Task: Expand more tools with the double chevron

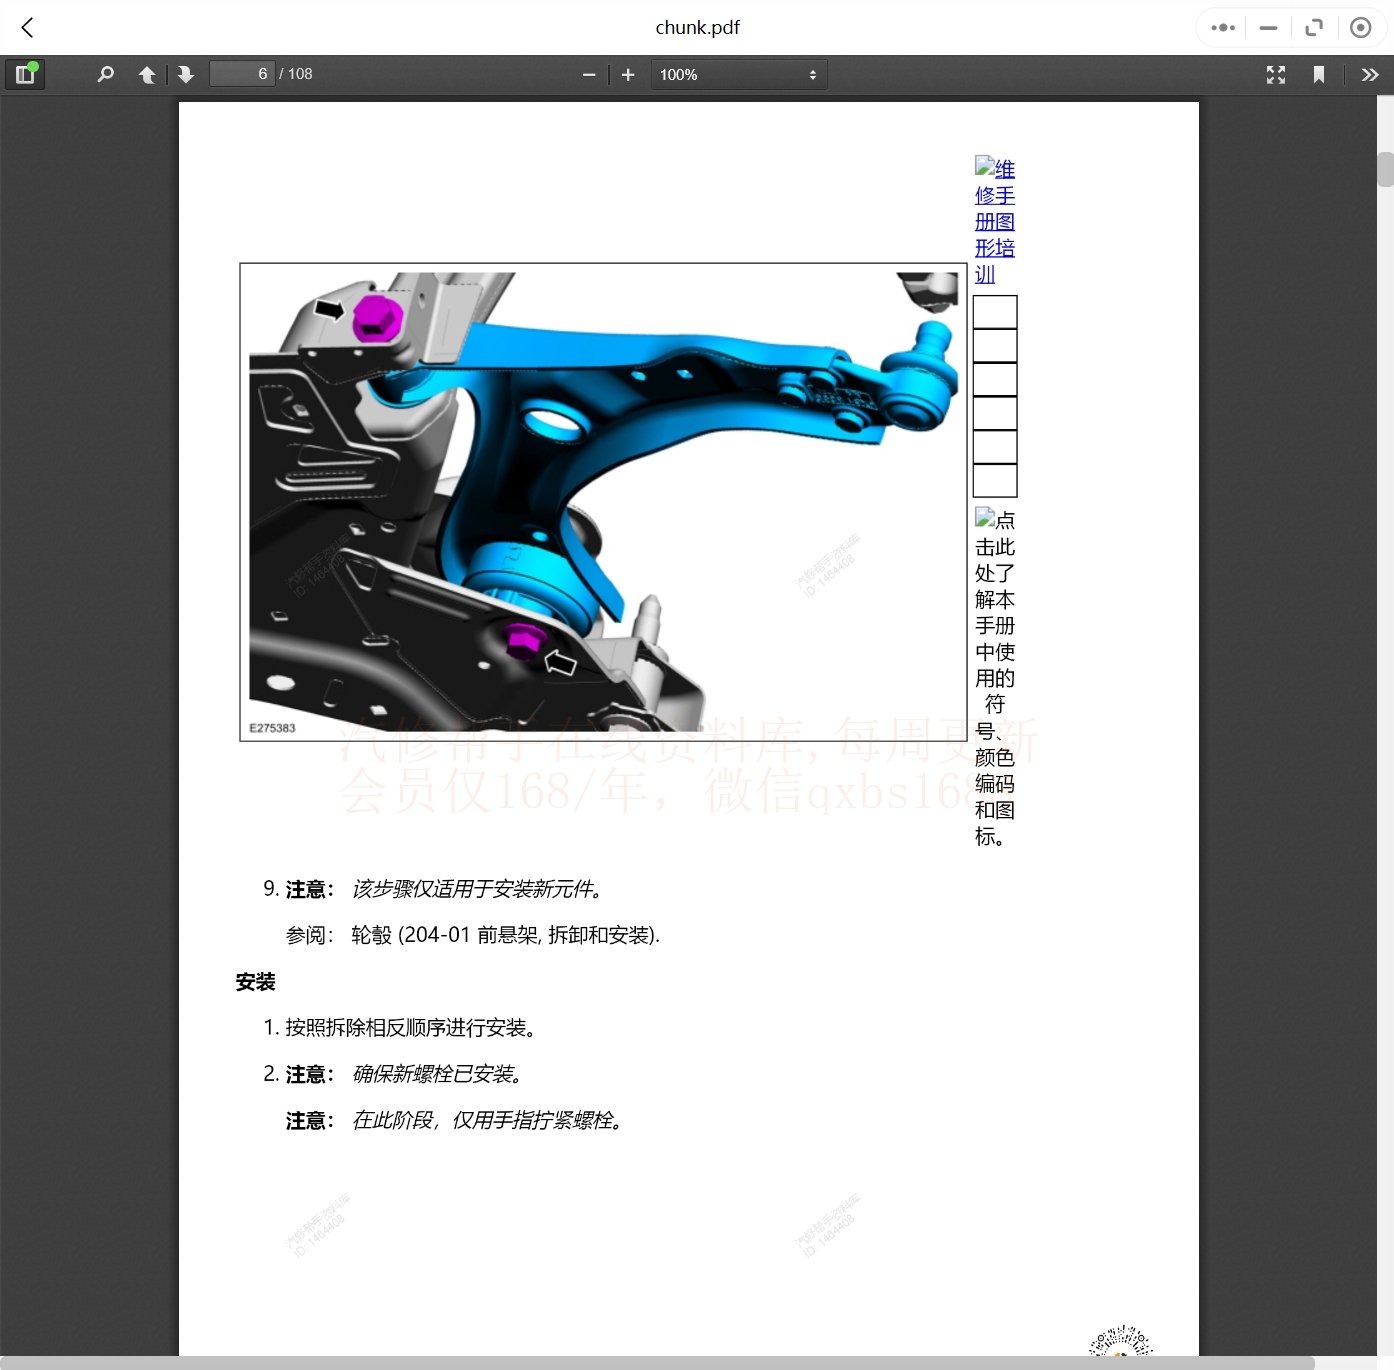Action: (x=1370, y=74)
